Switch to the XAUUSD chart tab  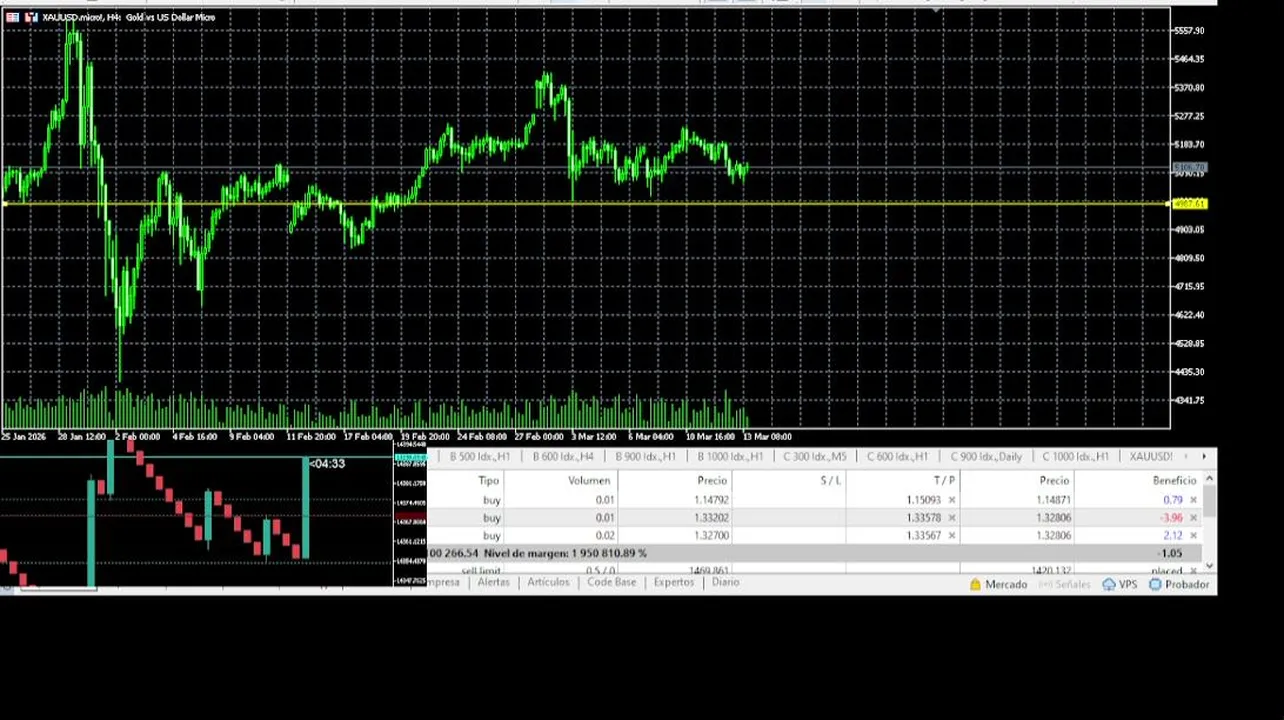point(1150,456)
